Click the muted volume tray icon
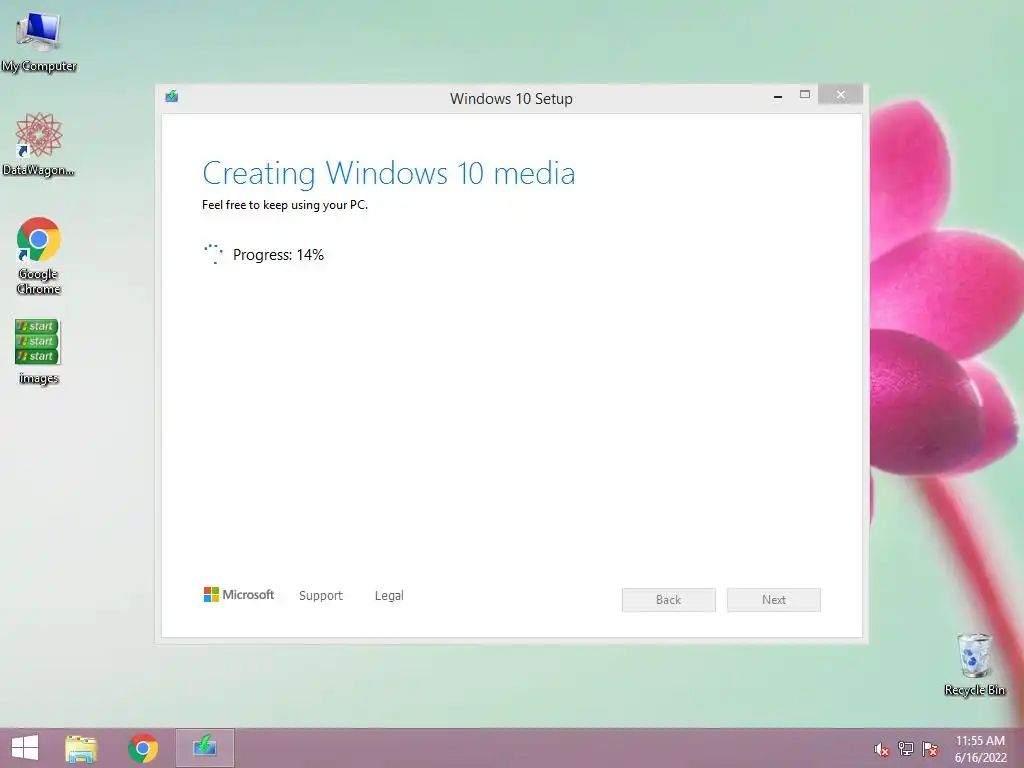The image size is (1024, 768). coord(882,749)
